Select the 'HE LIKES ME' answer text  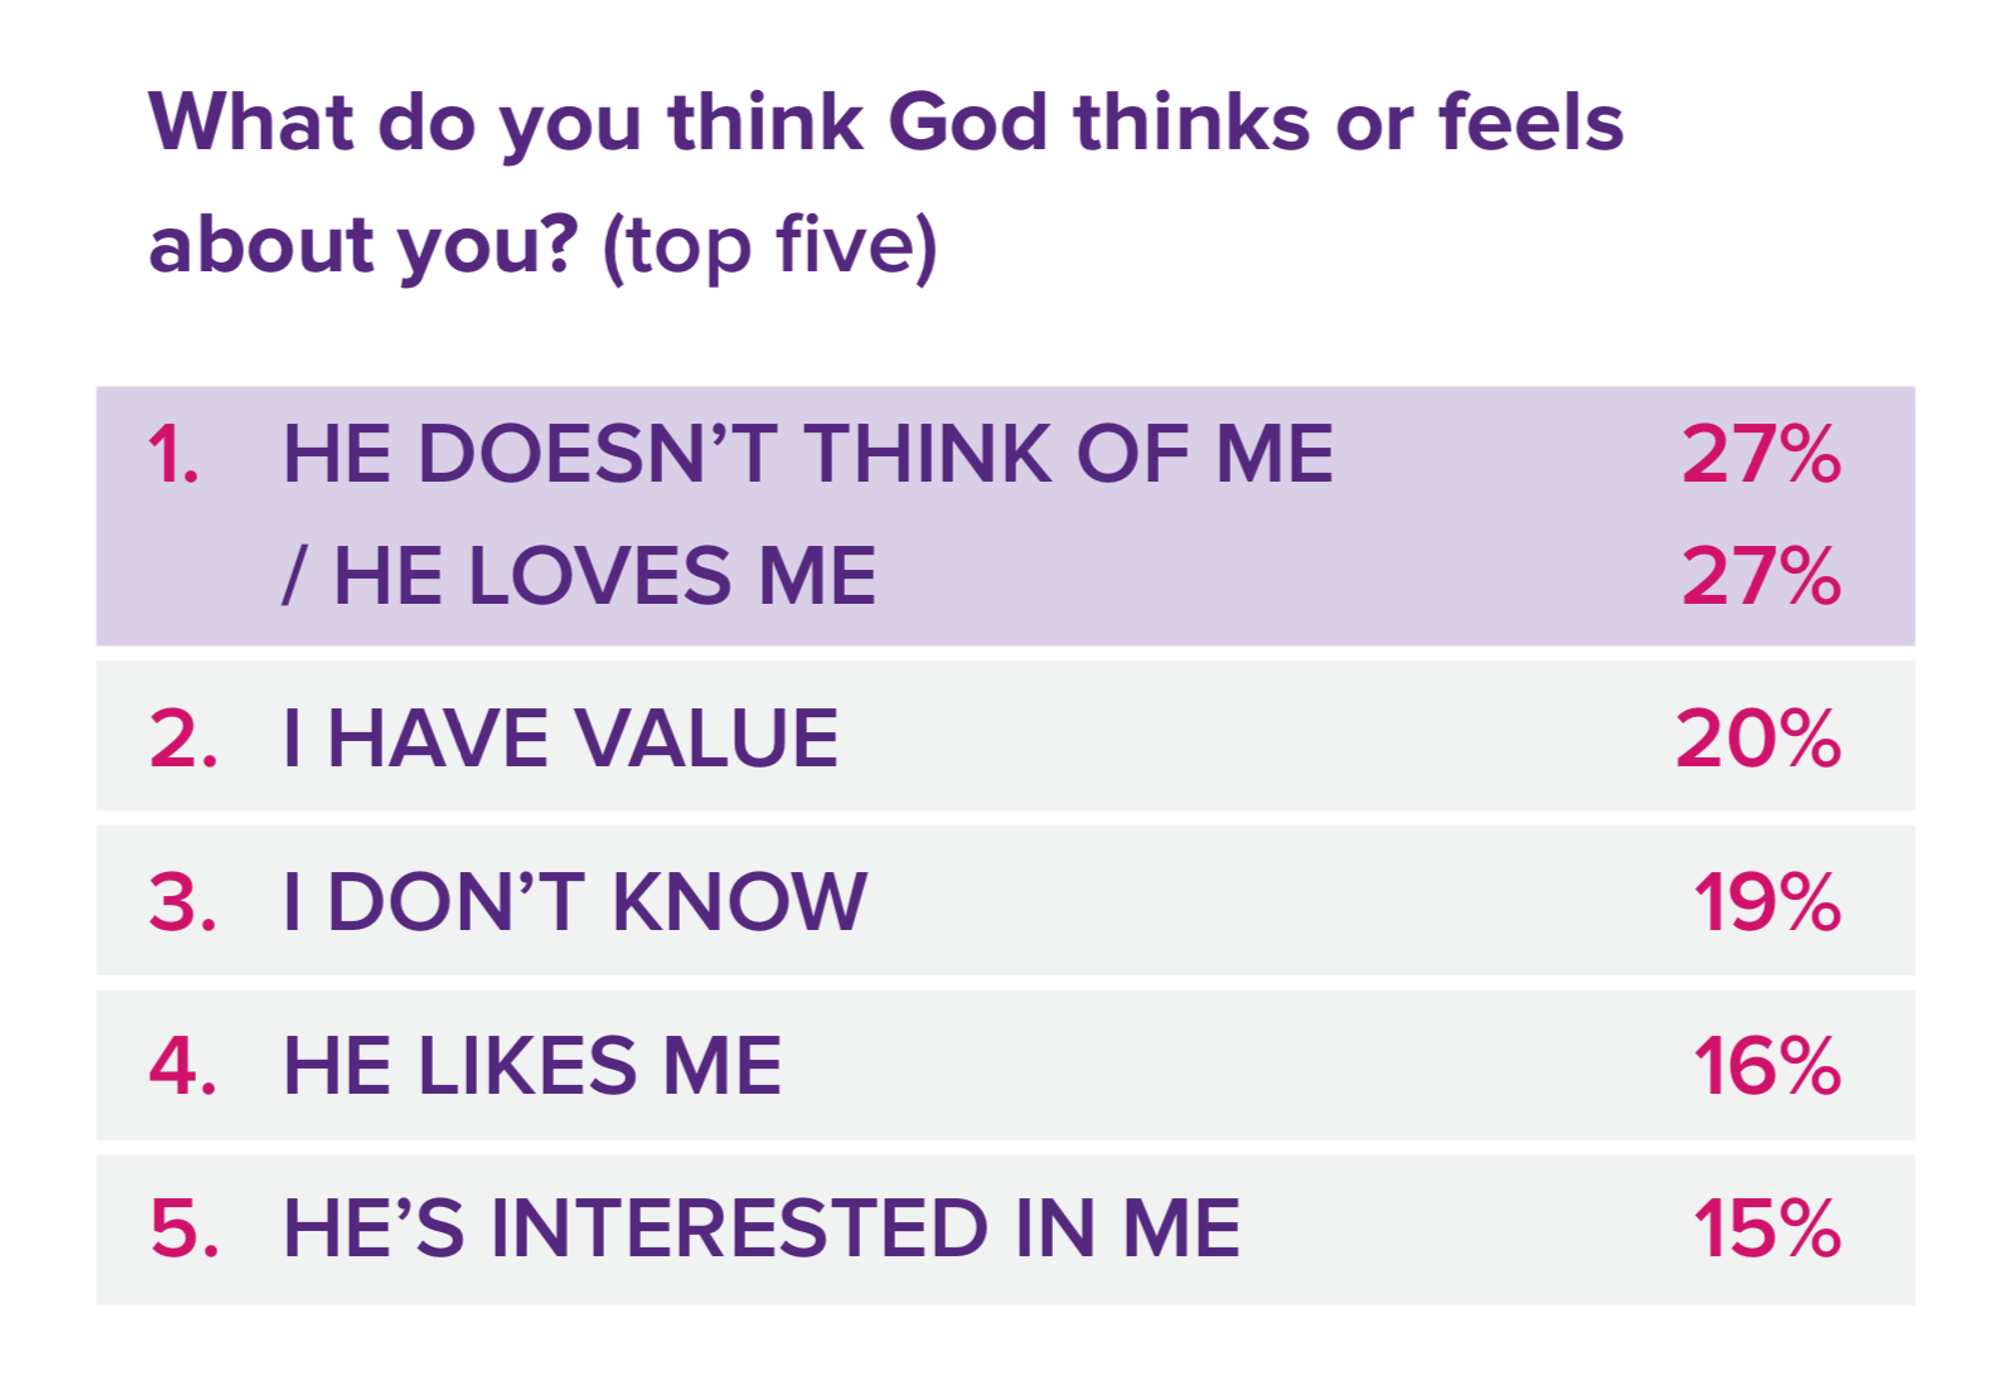tap(532, 1067)
